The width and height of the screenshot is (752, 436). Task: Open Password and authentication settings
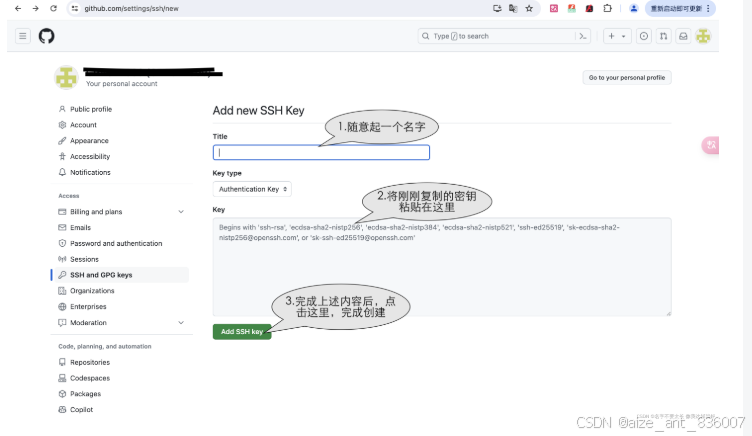click(x=116, y=243)
